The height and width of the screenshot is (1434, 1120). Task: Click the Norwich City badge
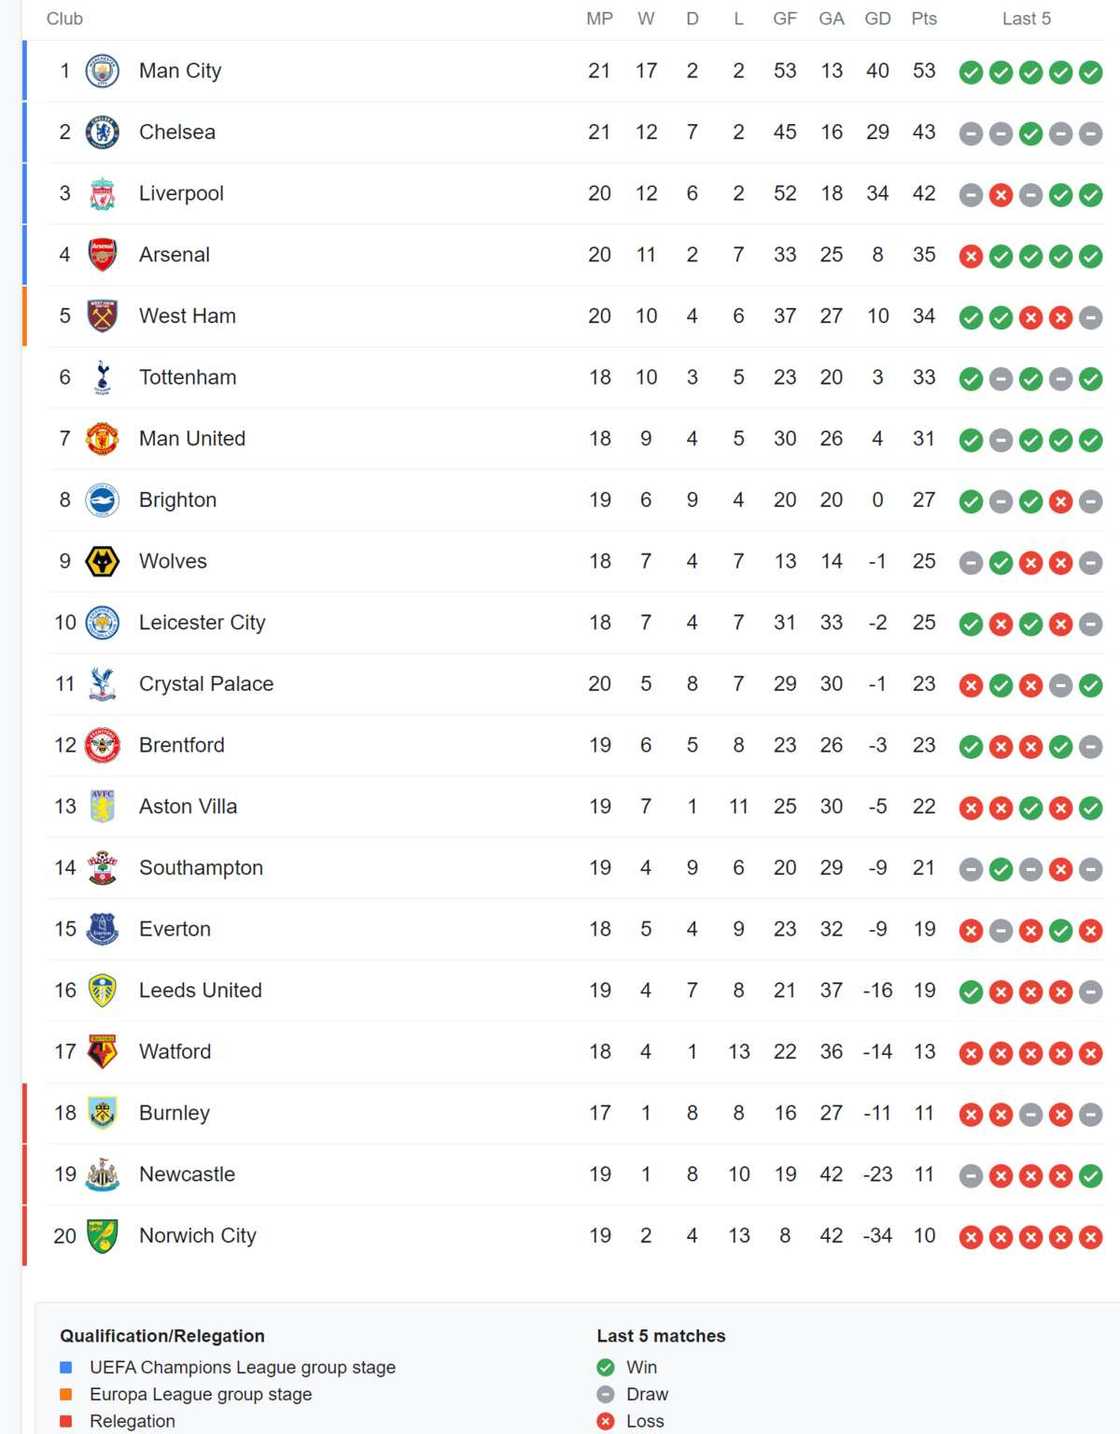pos(102,1236)
